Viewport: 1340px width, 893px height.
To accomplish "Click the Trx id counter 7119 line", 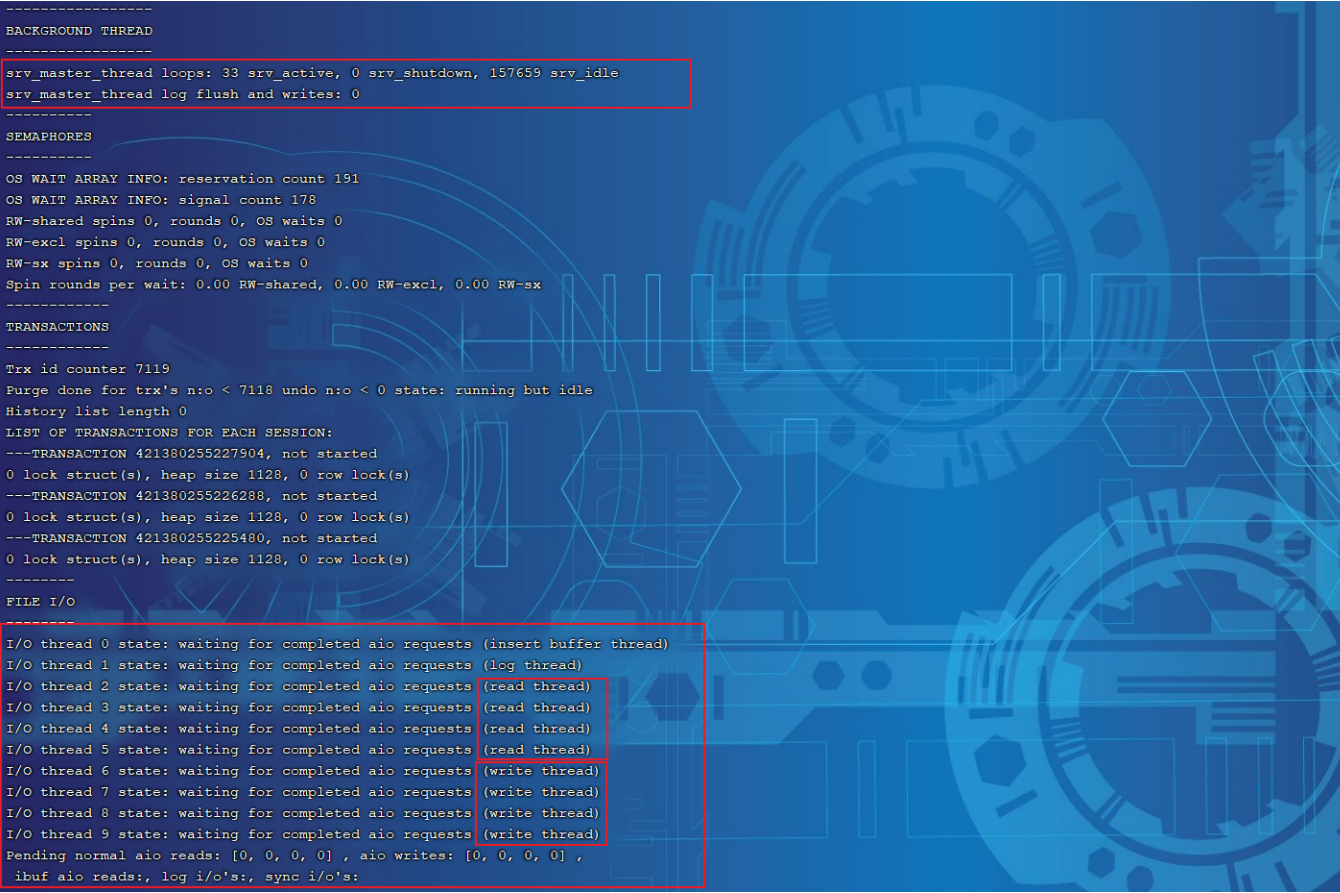I will [x=88, y=369].
